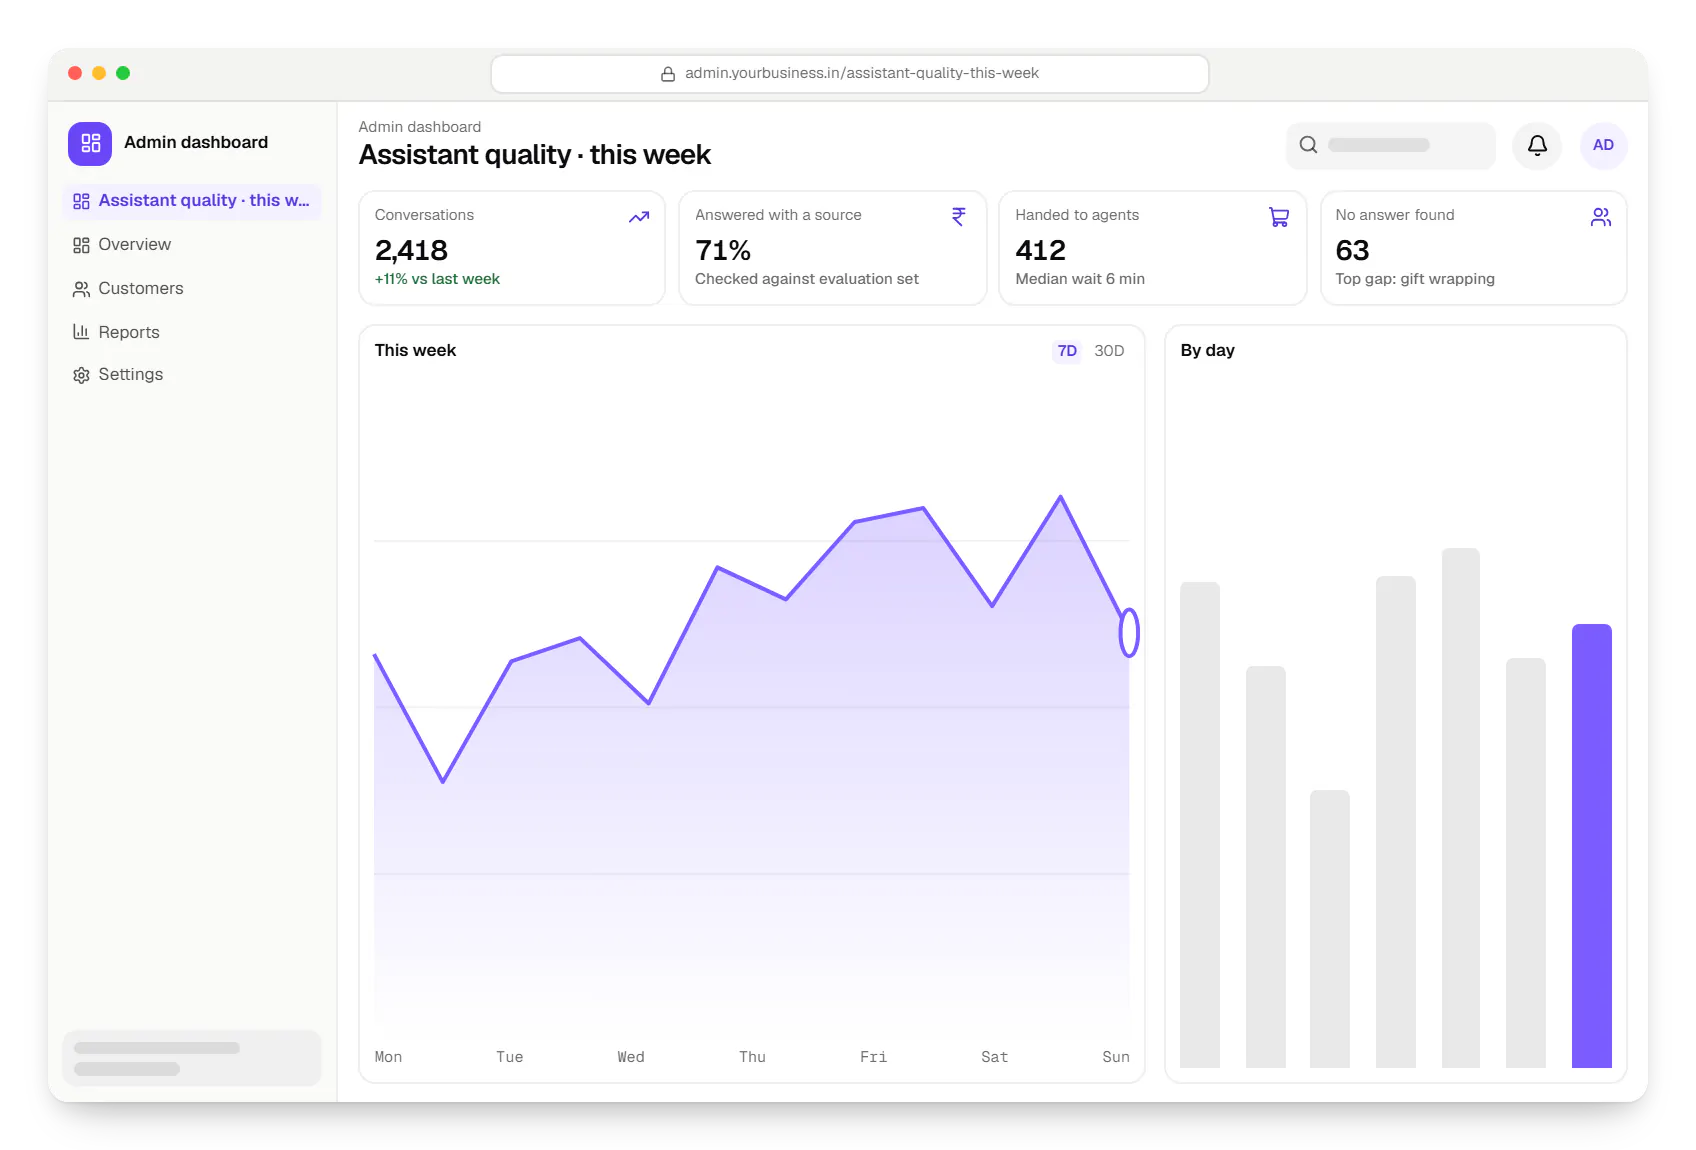Click the macOS green maximize window button
Viewport: 1696px width, 1150px height.
click(123, 73)
